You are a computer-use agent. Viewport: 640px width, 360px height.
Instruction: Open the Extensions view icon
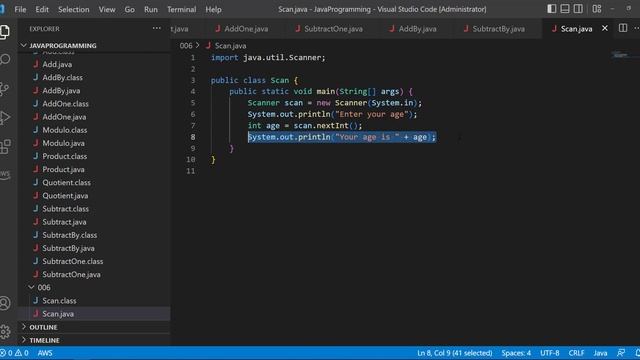(x=5, y=147)
